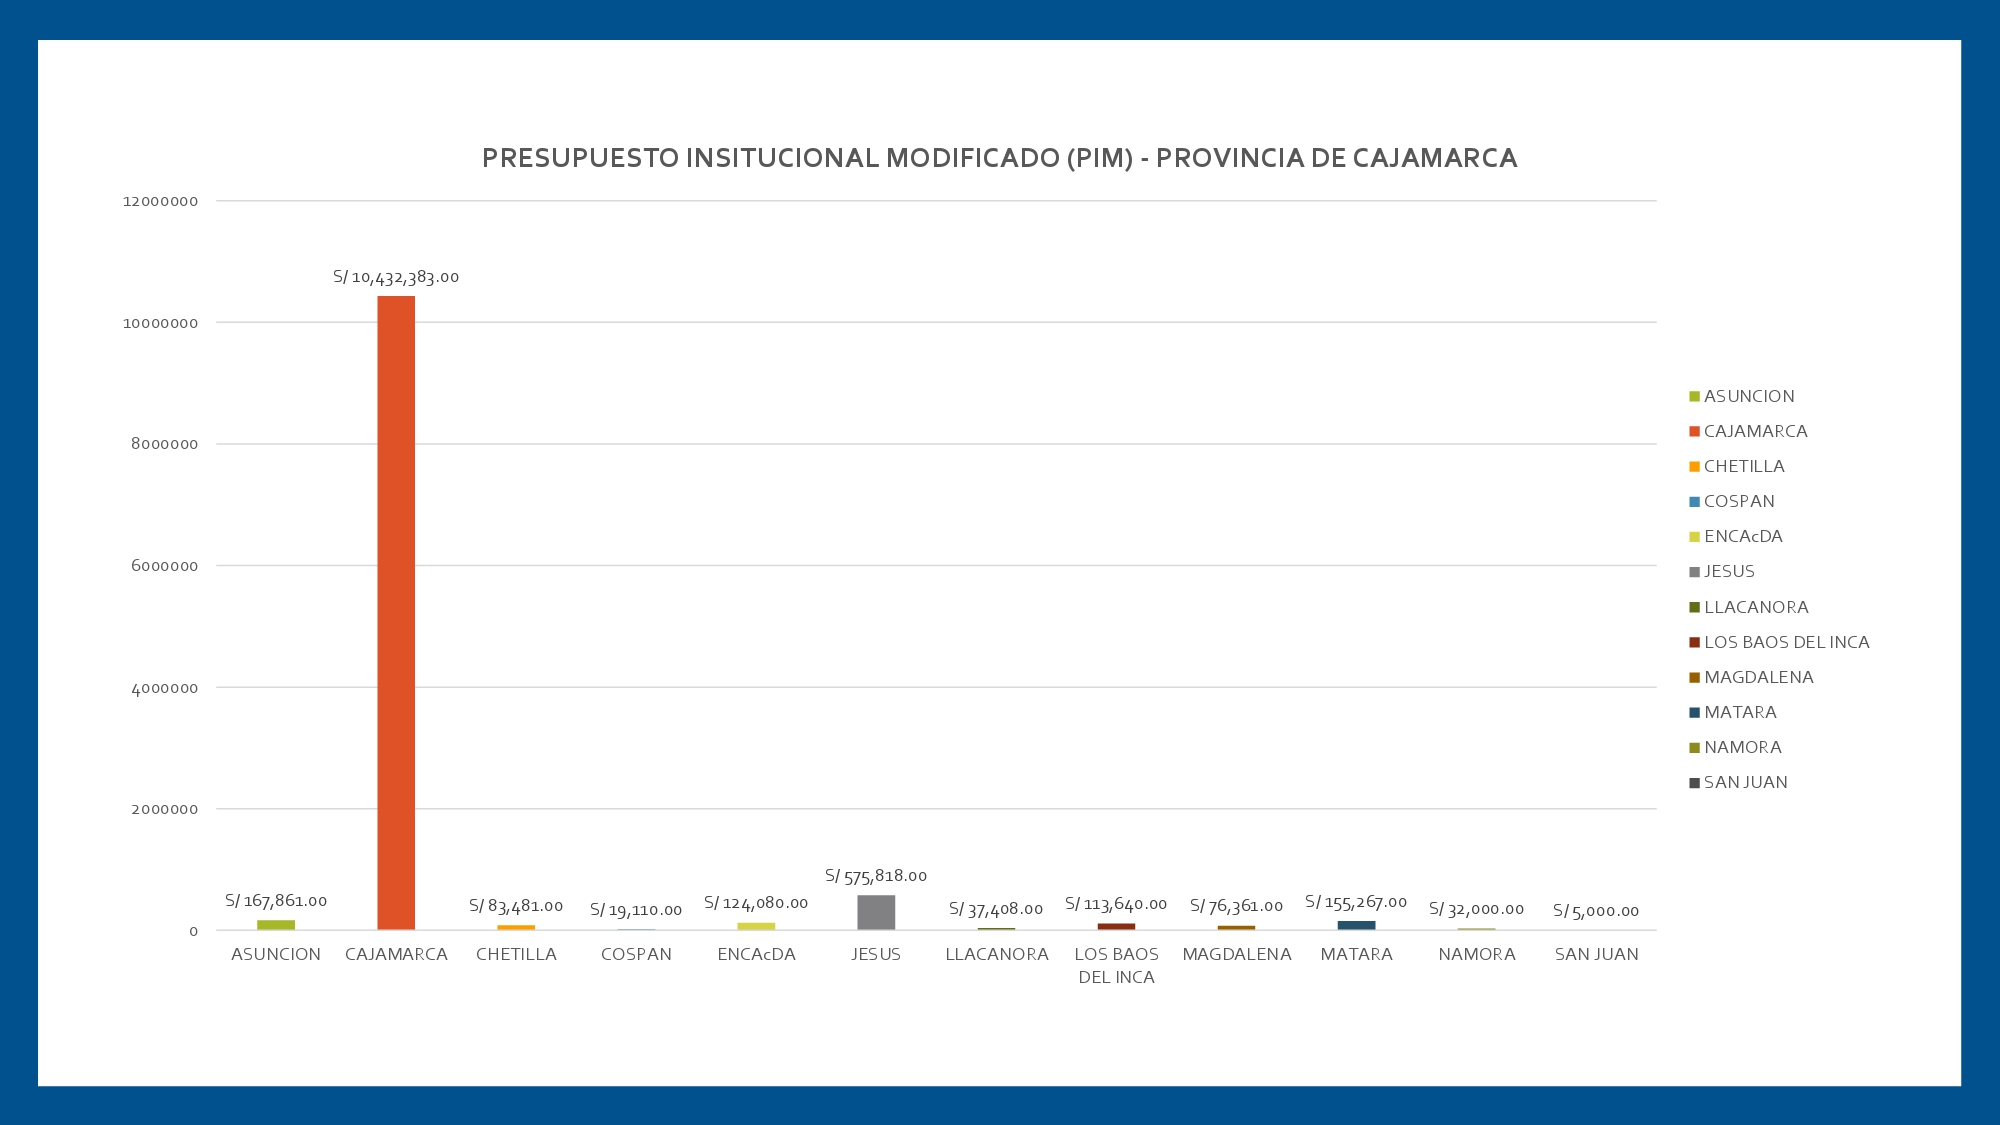Viewport: 2000px width, 1125px height.
Task: Click the COSPAN legend entry
Action: 1739,501
